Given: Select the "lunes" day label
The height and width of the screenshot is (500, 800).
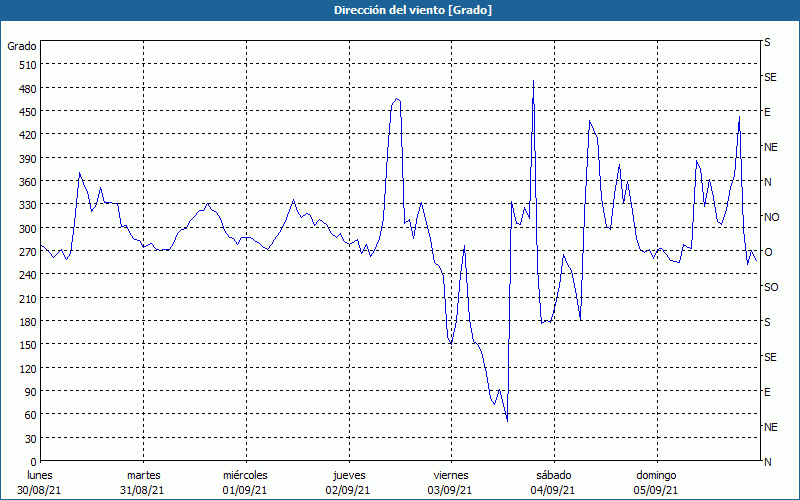Looking at the screenshot, I should point(40,475).
